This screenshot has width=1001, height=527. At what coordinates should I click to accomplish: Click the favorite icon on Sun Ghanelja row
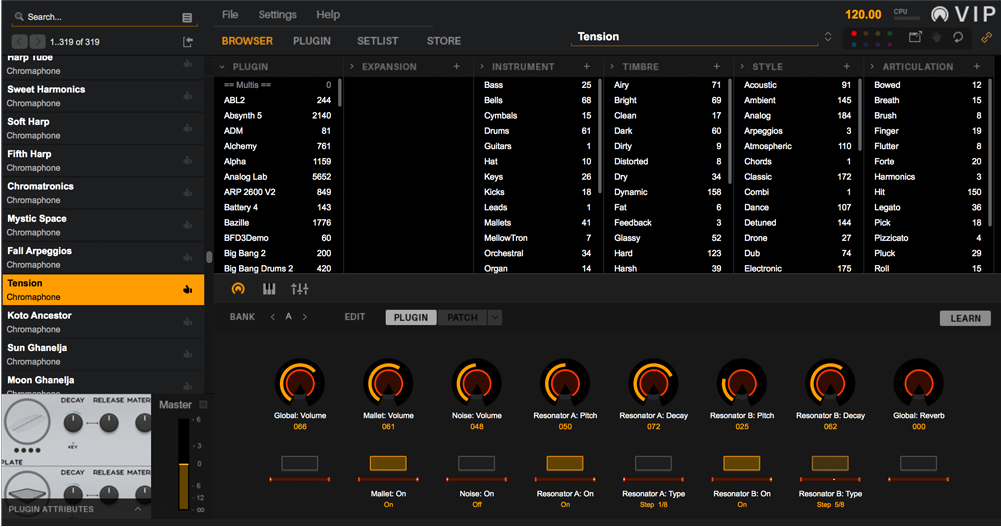[188, 354]
